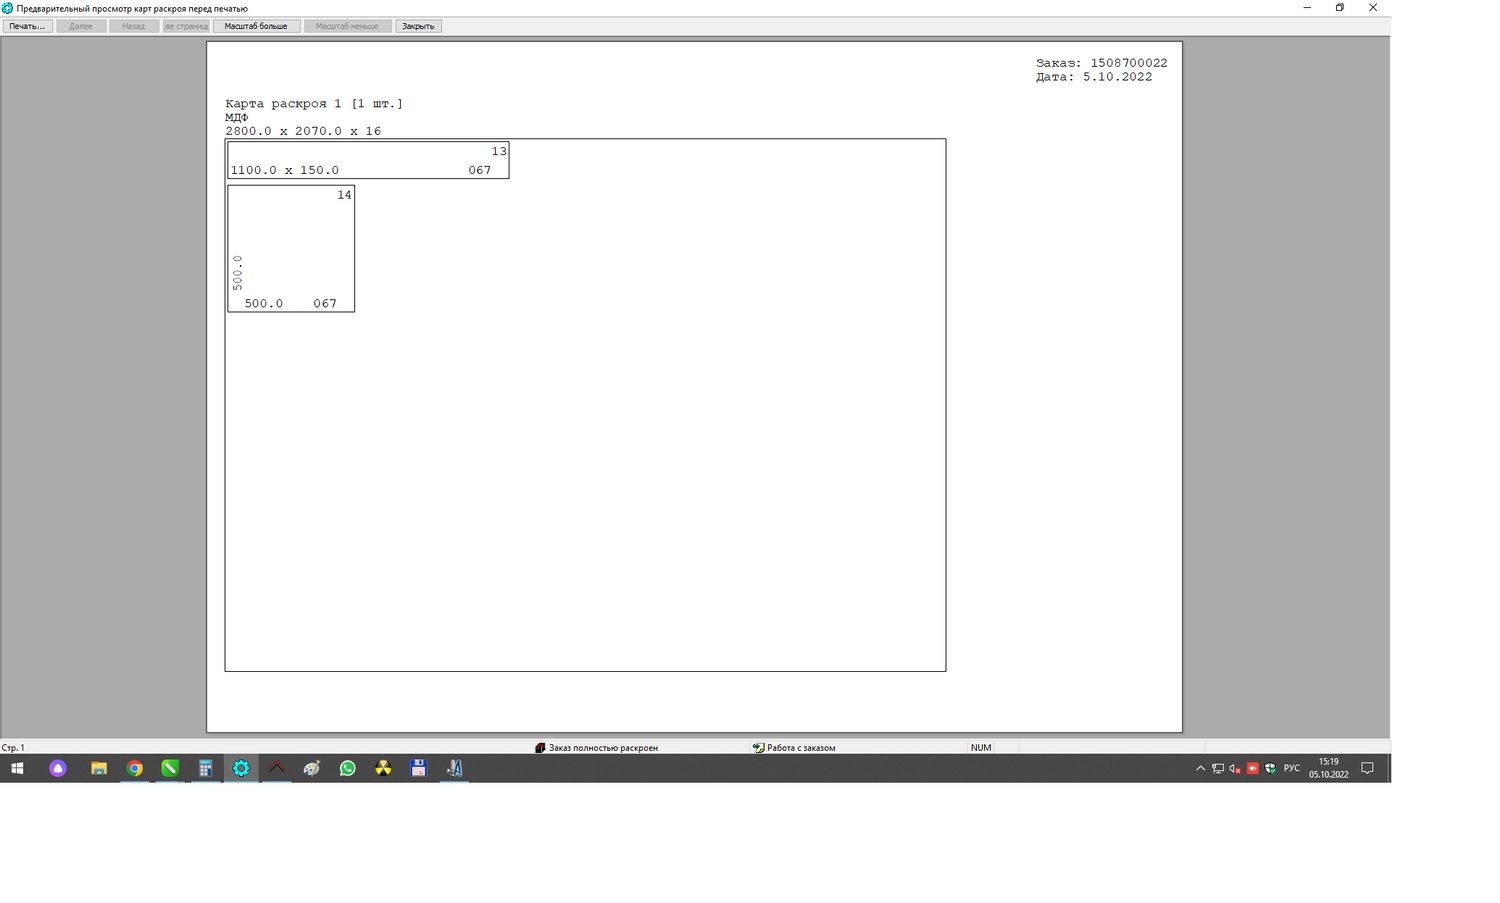Show hidden system tray icons
Image resolution: width=1500 pixels, height=903 pixels.
coord(1200,768)
